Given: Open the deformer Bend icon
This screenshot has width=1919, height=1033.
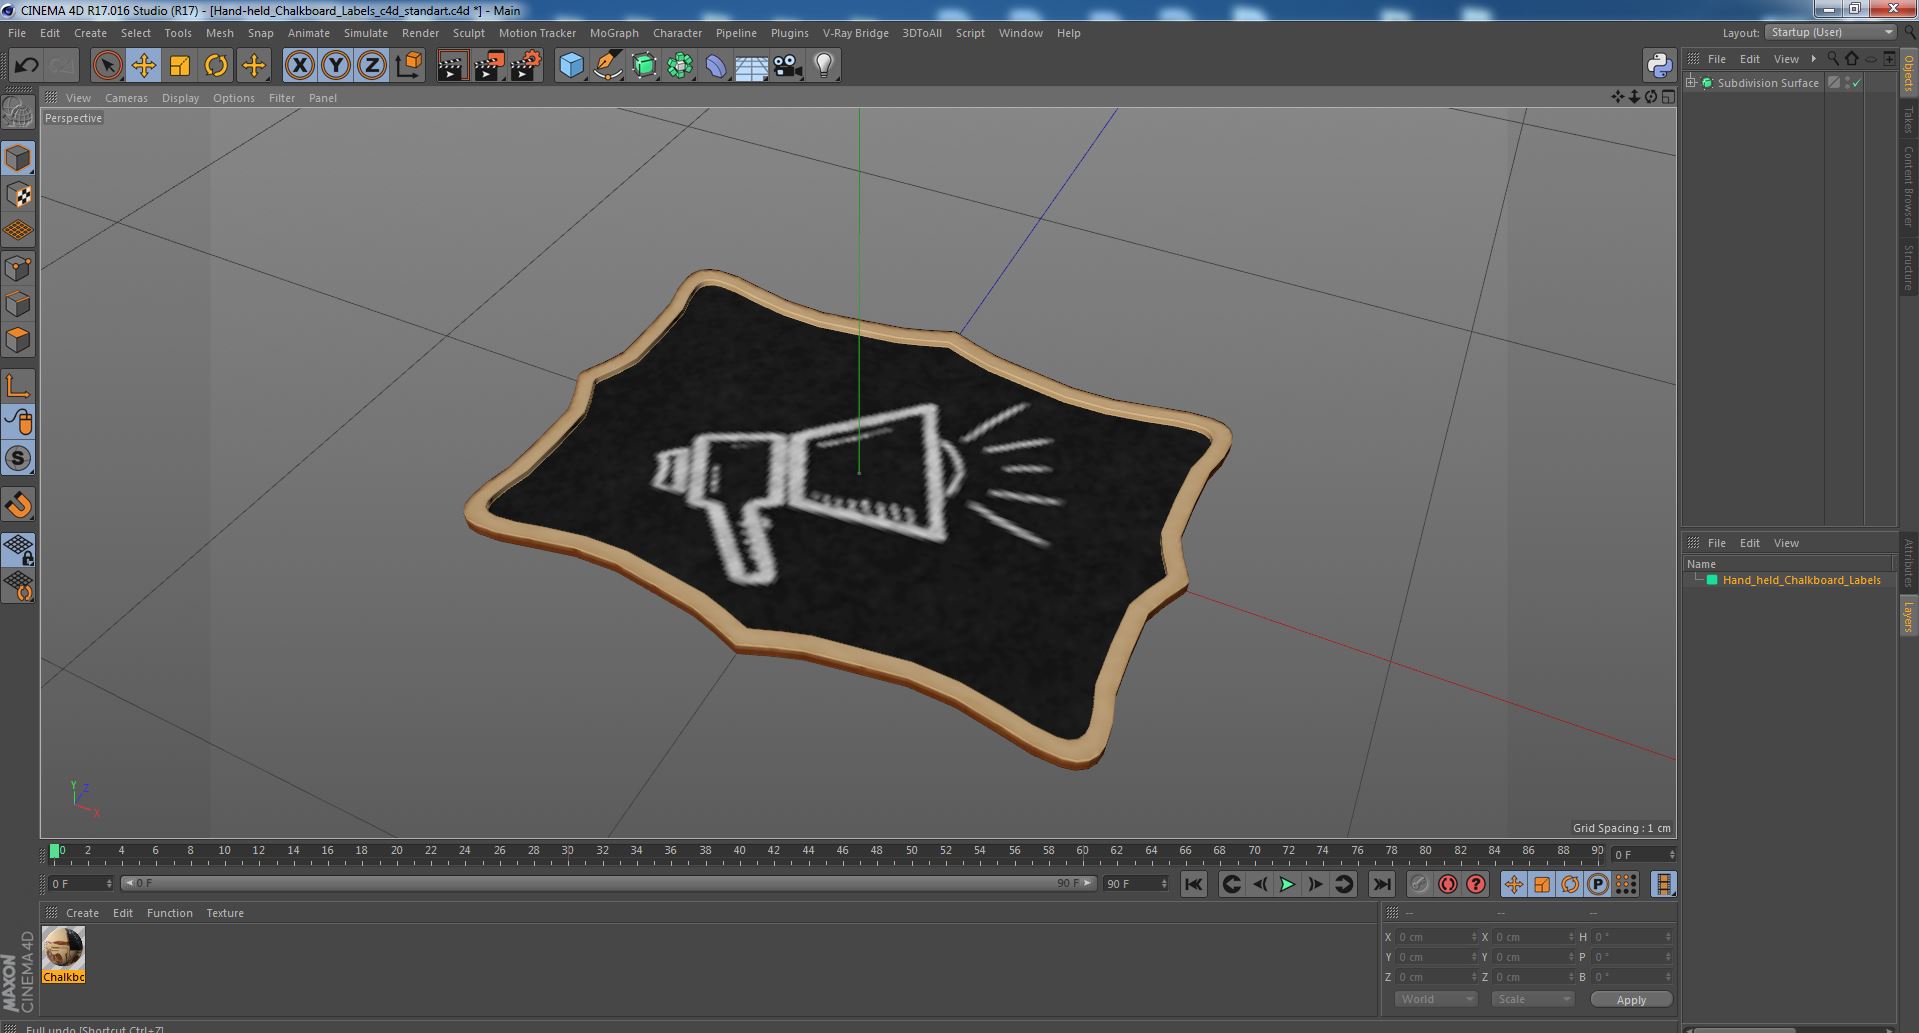Looking at the screenshot, I should click(x=716, y=66).
